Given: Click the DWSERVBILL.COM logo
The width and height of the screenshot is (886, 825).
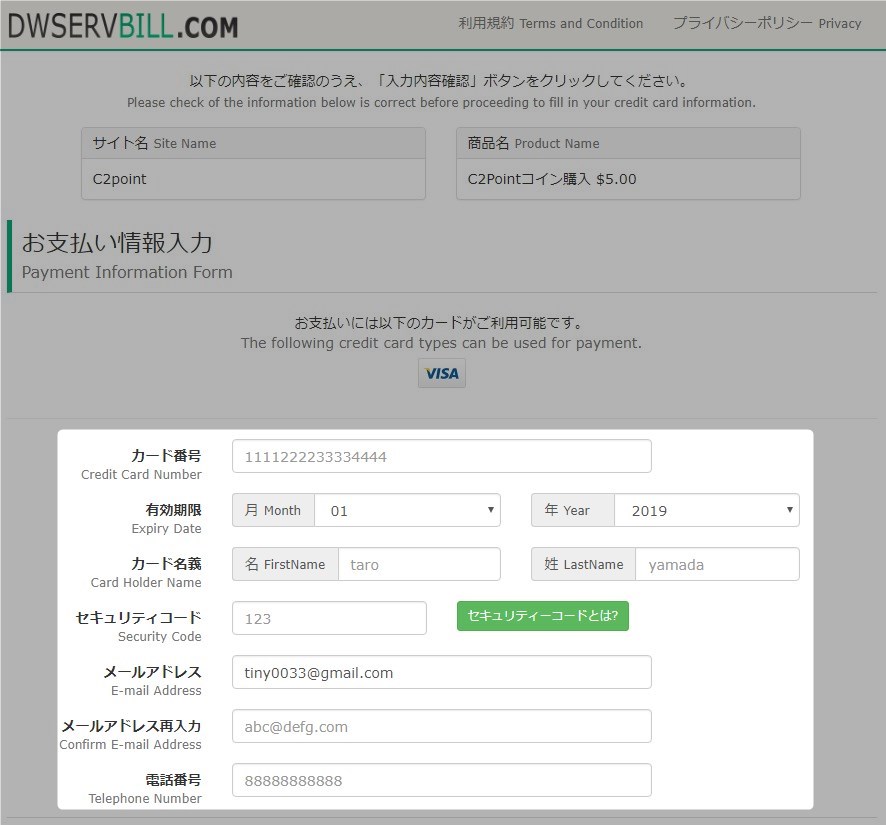Looking at the screenshot, I should pyautogui.click(x=123, y=25).
